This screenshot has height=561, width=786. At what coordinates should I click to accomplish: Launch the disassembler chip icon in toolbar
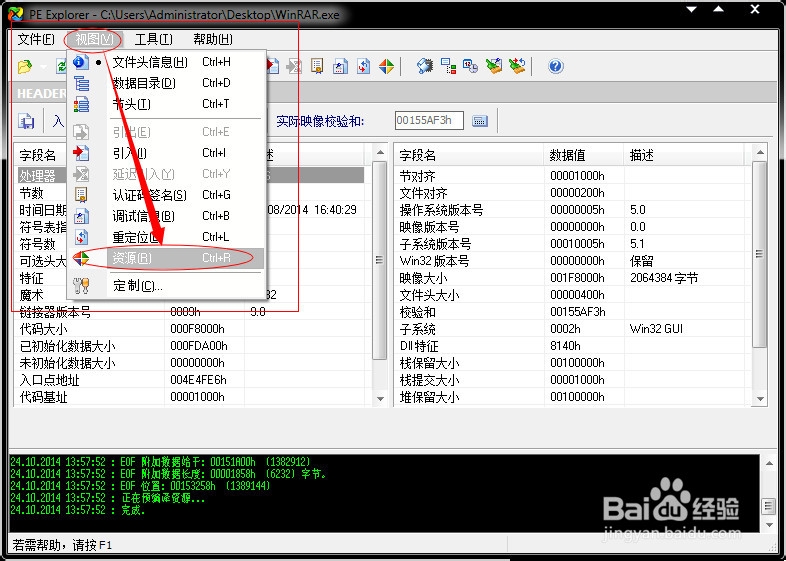coord(425,66)
